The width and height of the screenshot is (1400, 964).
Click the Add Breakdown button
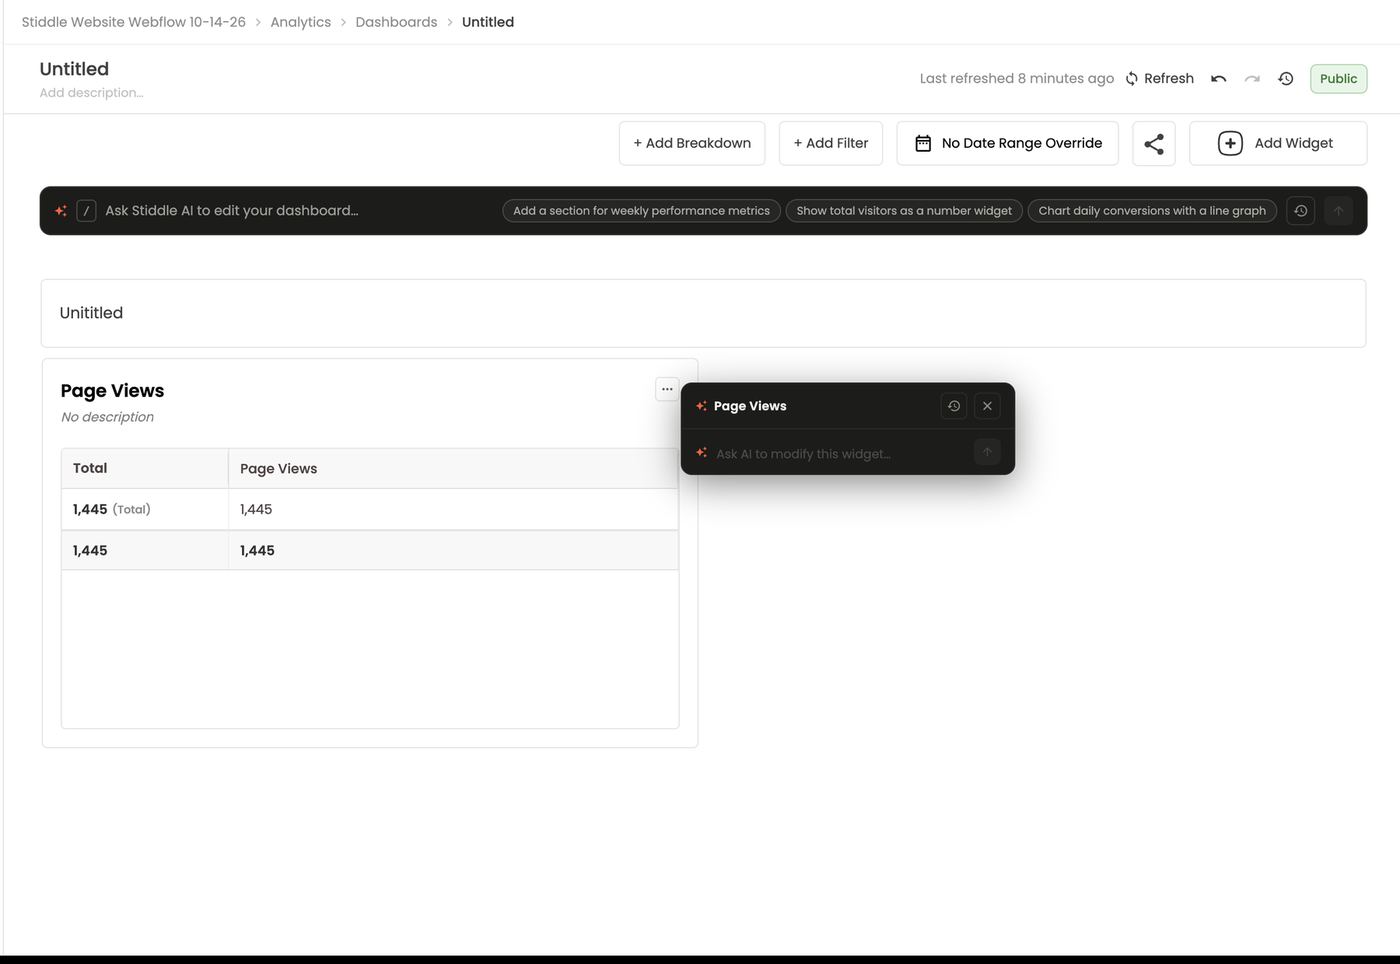click(692, 143)
